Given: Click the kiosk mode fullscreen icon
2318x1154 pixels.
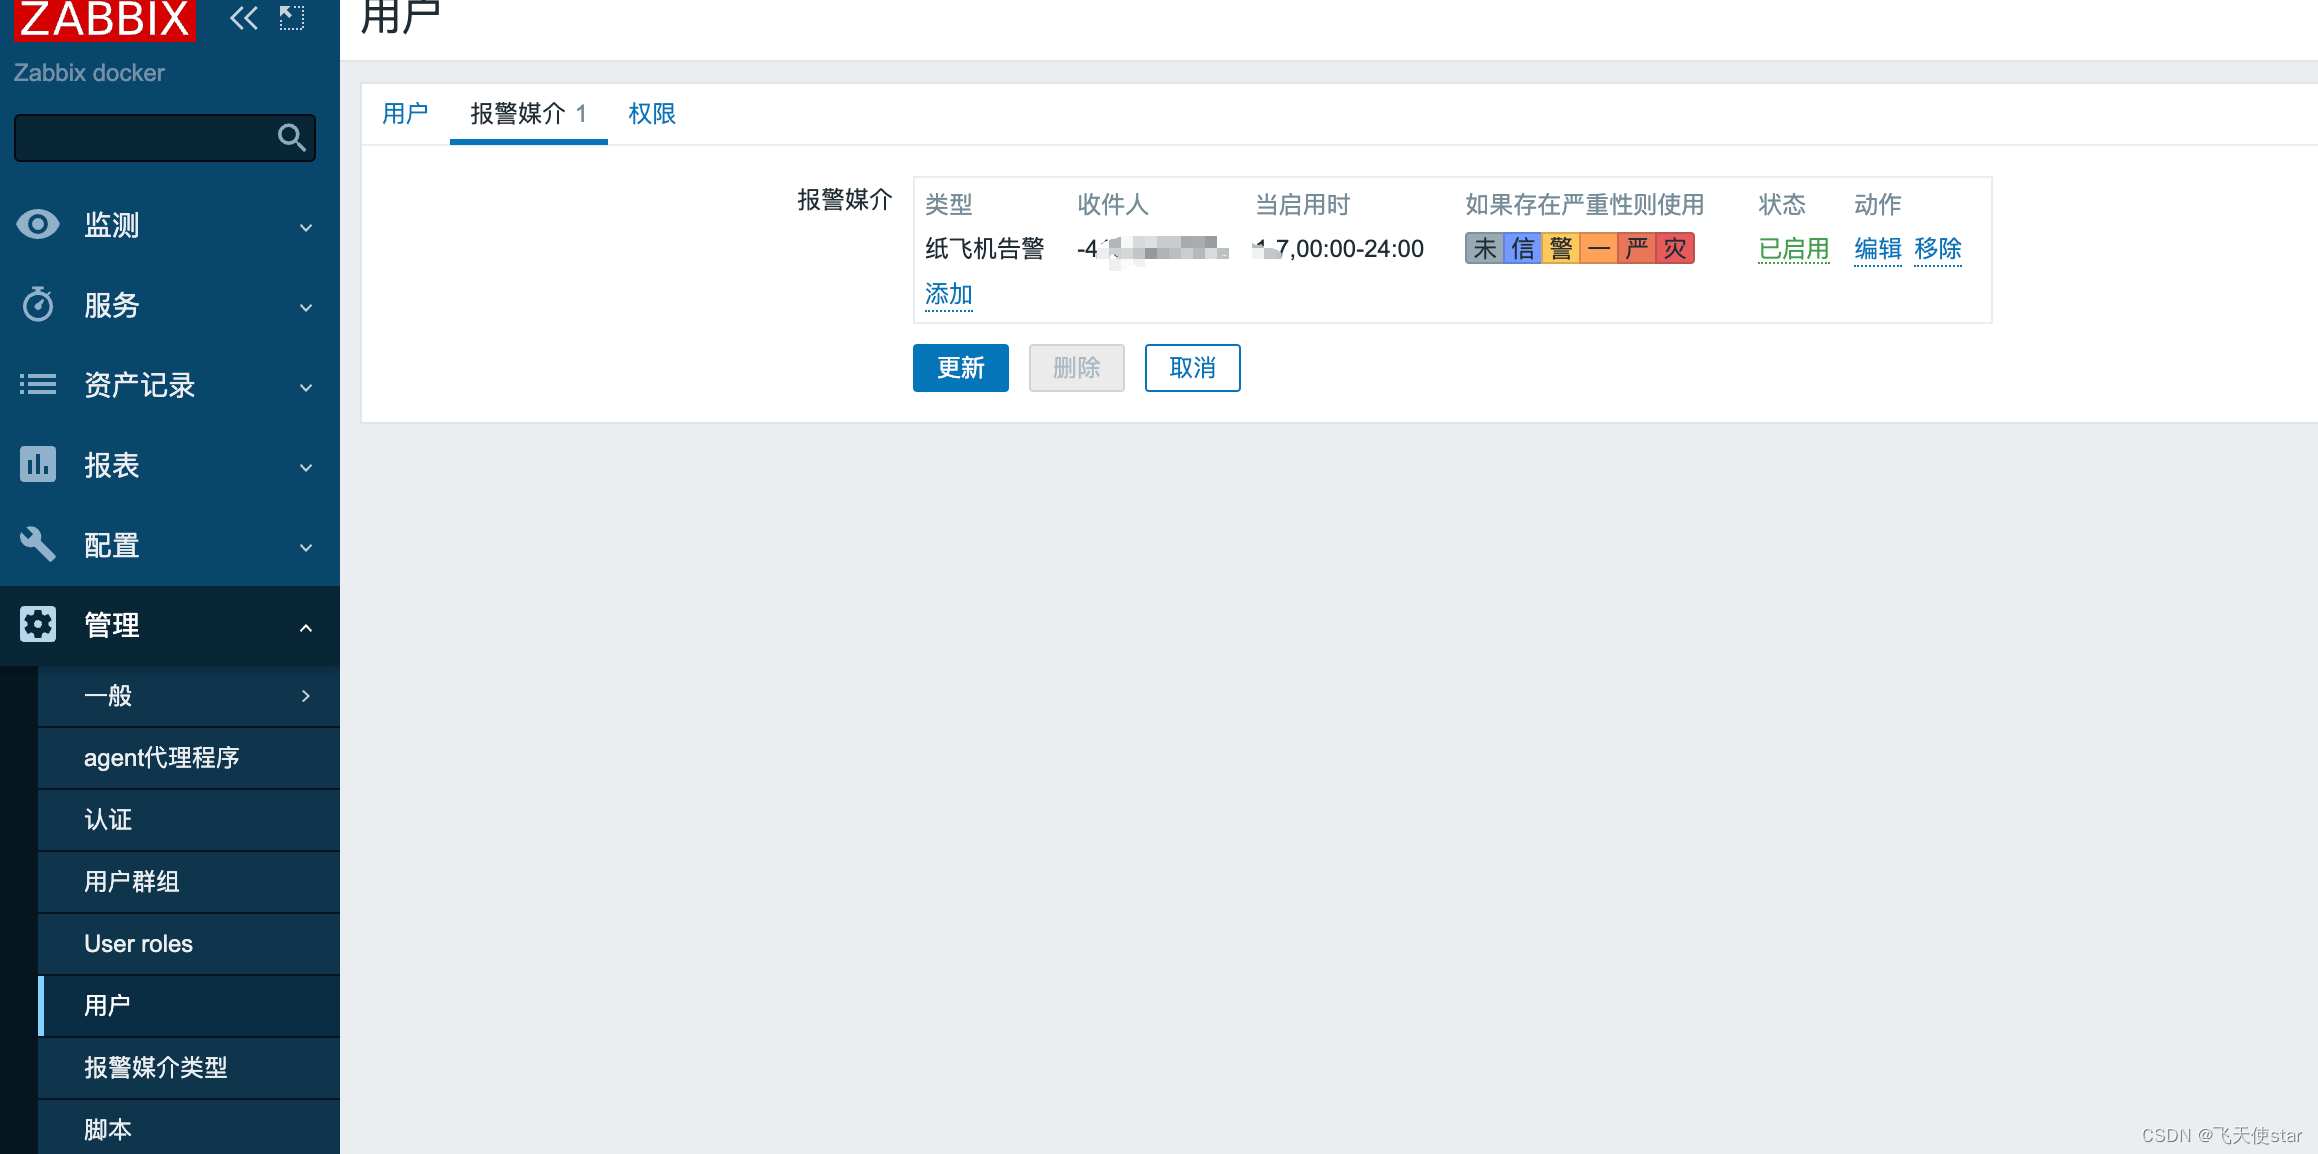Looking at the screenshot, I should click(x=291, y=18).
